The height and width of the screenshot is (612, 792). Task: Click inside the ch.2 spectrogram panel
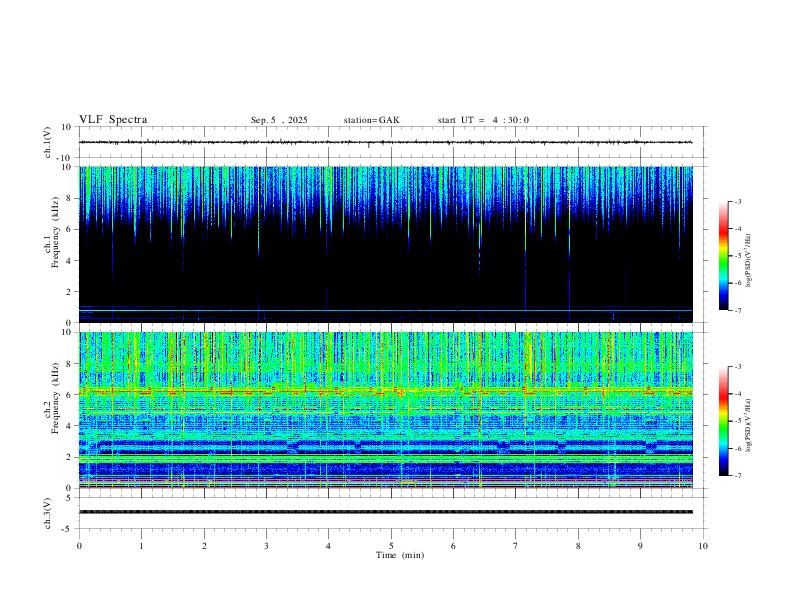385,410
